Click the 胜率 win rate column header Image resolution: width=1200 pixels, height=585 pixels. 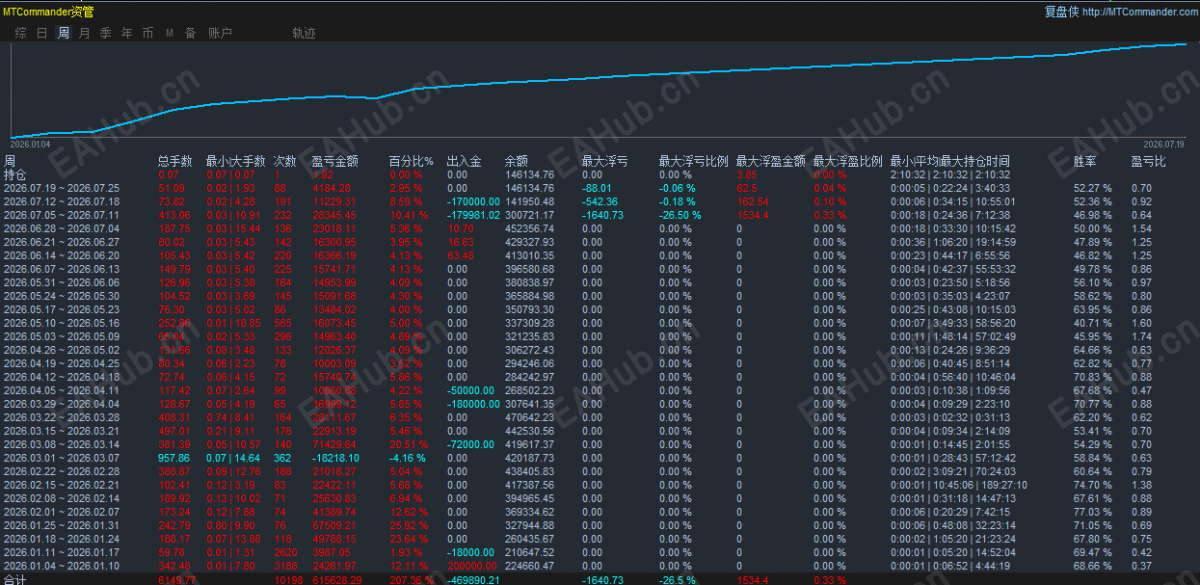coord(1085,161)
